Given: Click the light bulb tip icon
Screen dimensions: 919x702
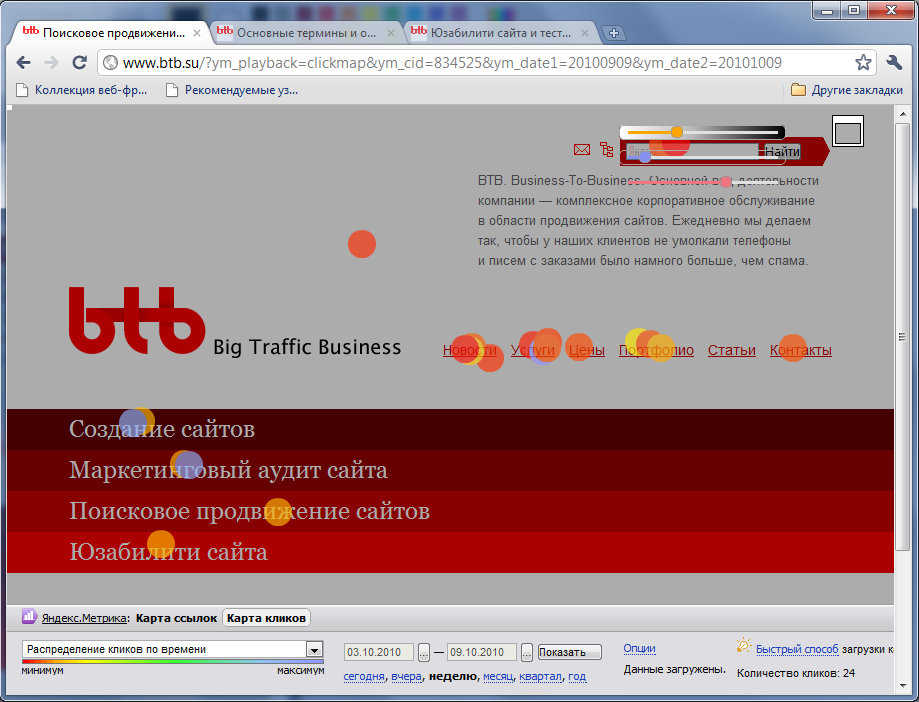Looking at the screenshot, I should 743,646.
